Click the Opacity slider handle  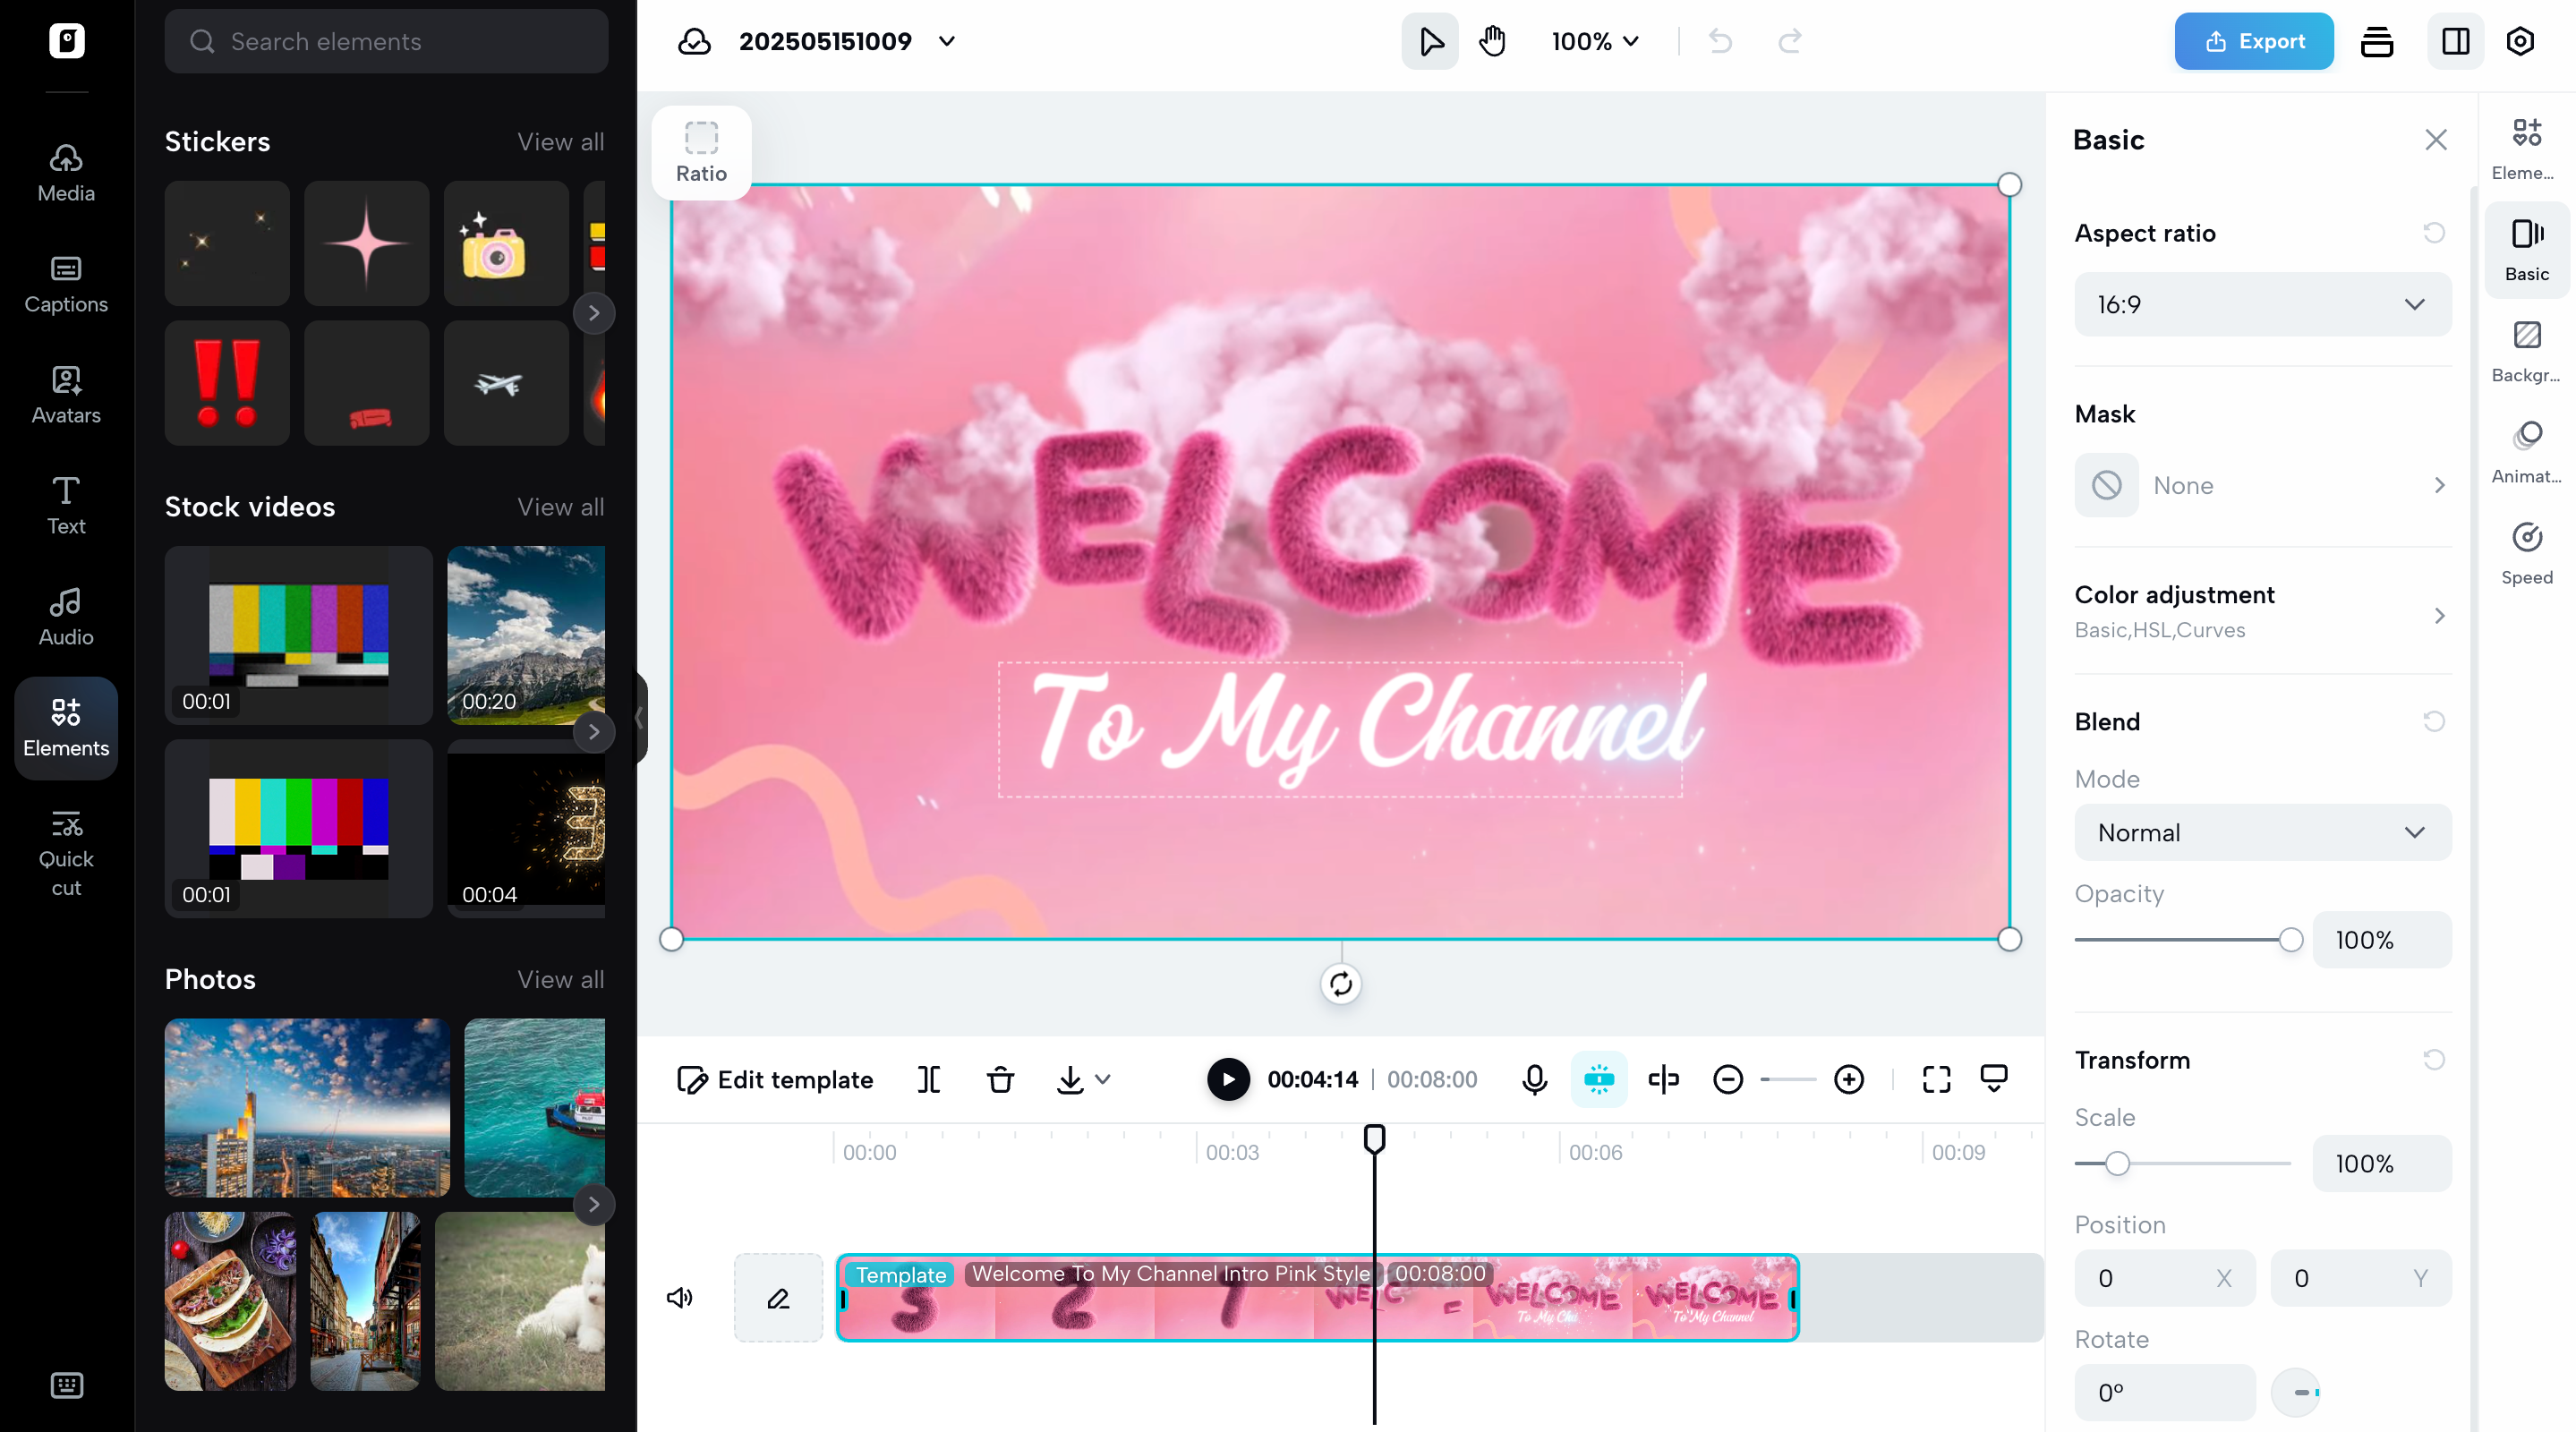click(2290, 939)
